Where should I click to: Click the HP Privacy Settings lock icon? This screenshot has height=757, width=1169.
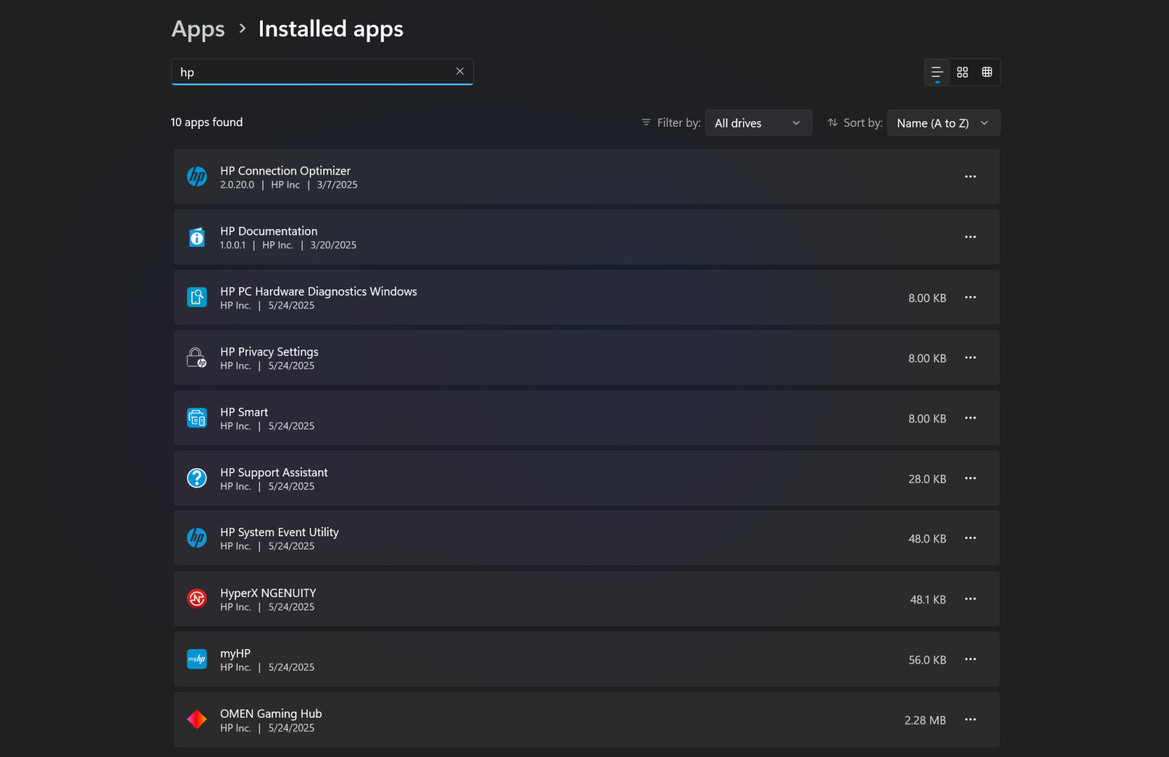(x=197, y=358)
